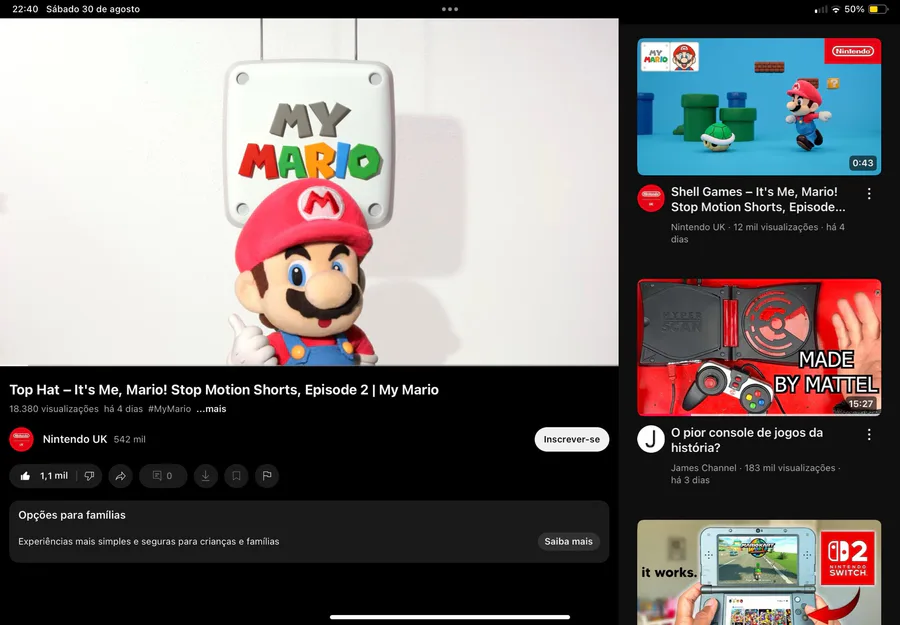Tap Shell Games metadata '12 mil visualizações'

[775, 227]
